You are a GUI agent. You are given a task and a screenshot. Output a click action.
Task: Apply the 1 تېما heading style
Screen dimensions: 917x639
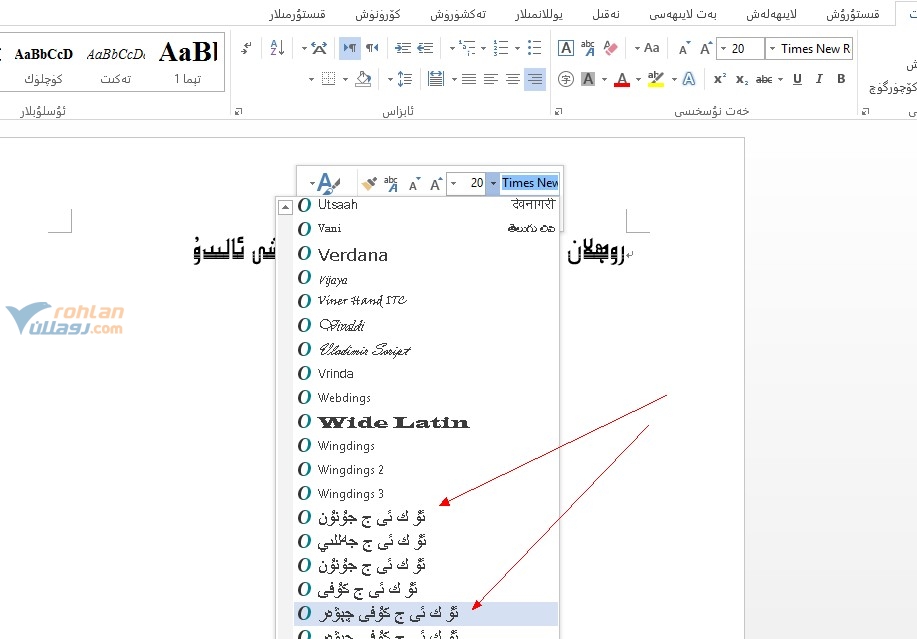(x=188, y=62)
